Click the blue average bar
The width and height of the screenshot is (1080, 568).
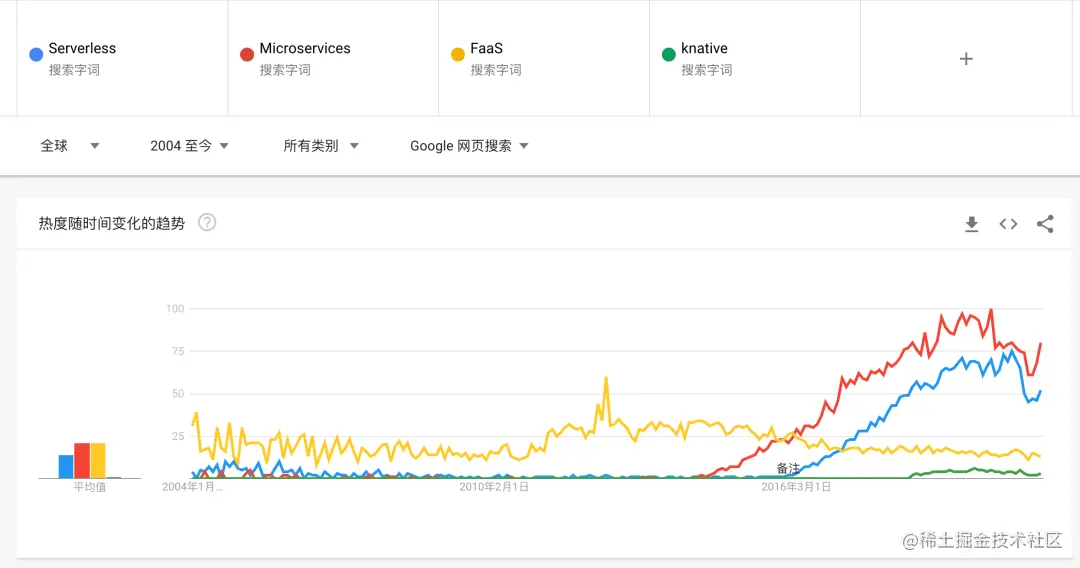point(65,466)
